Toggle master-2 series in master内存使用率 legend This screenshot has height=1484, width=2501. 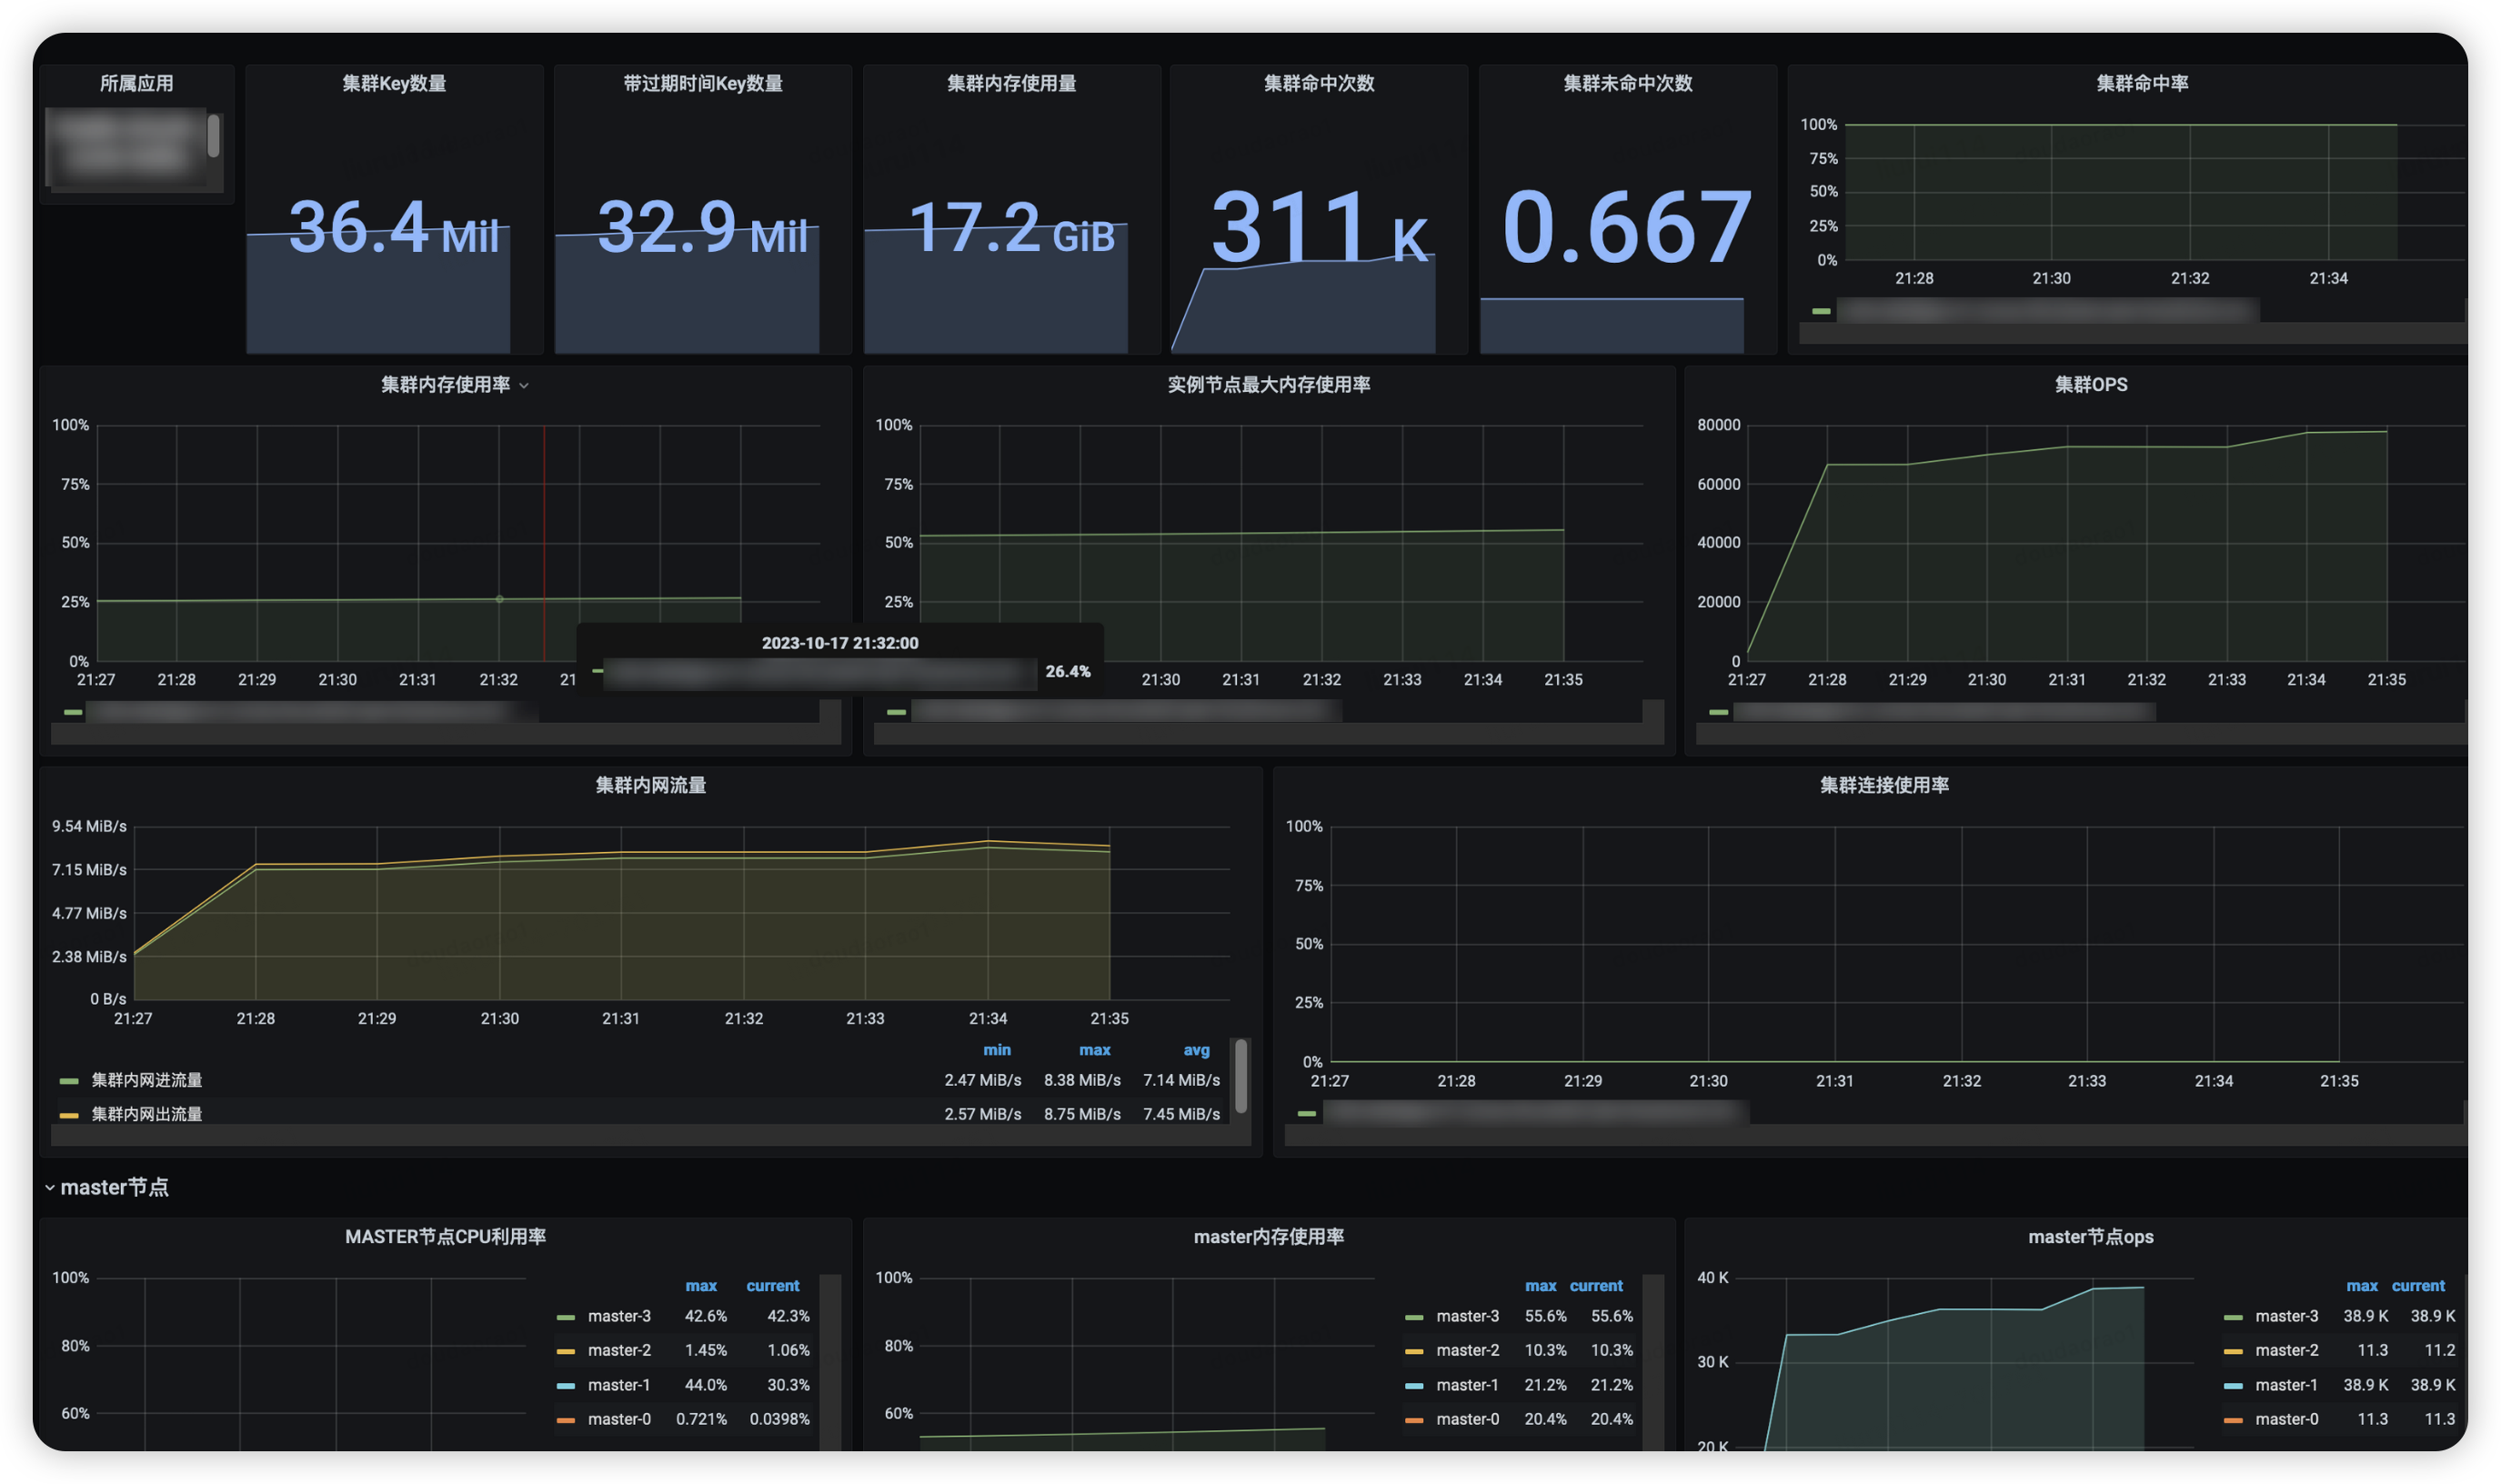click(x=1467, y=1351)
